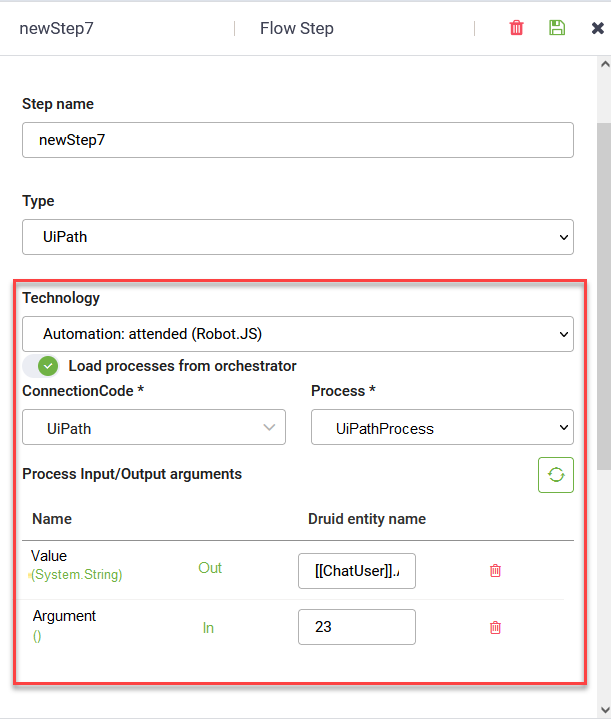Click the Flow Step header label
The height and width of the screenshot is (720, 611).
pos(297,28)
